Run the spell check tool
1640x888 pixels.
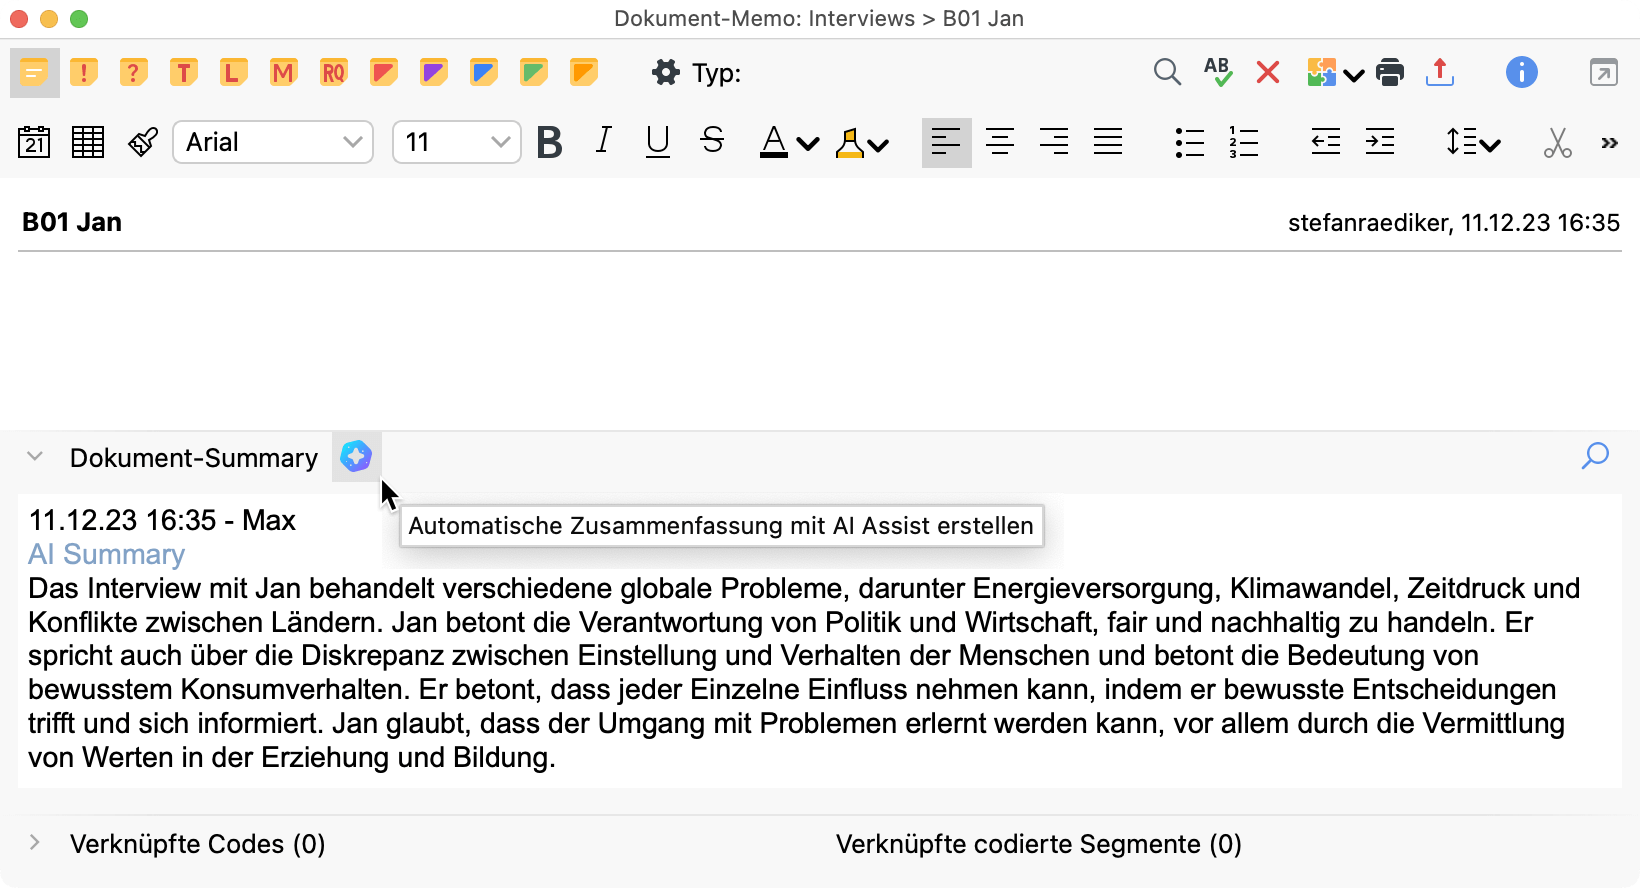[x=1218, y=73]
